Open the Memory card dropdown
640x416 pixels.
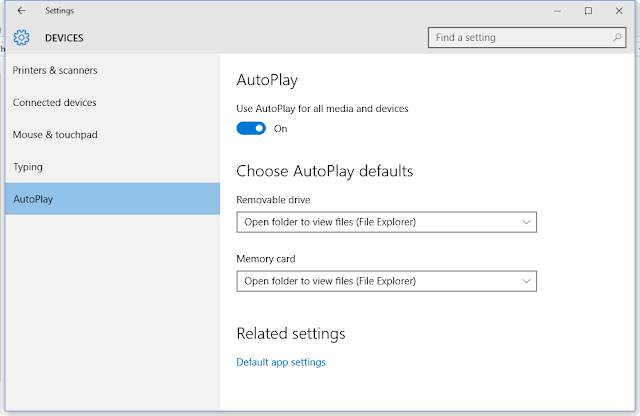click(386, 281)
